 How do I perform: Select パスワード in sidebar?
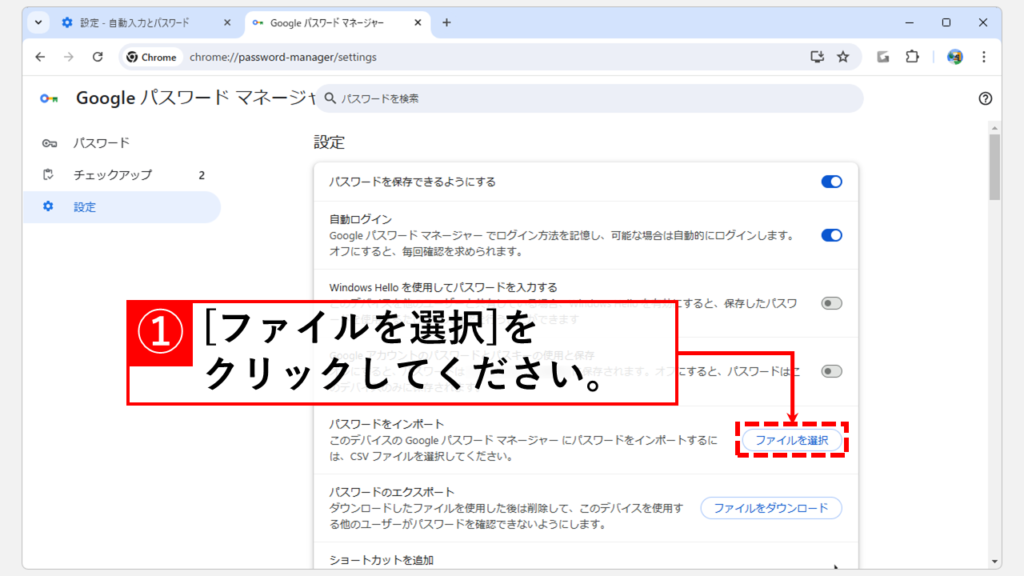click(x=101, y=143)
